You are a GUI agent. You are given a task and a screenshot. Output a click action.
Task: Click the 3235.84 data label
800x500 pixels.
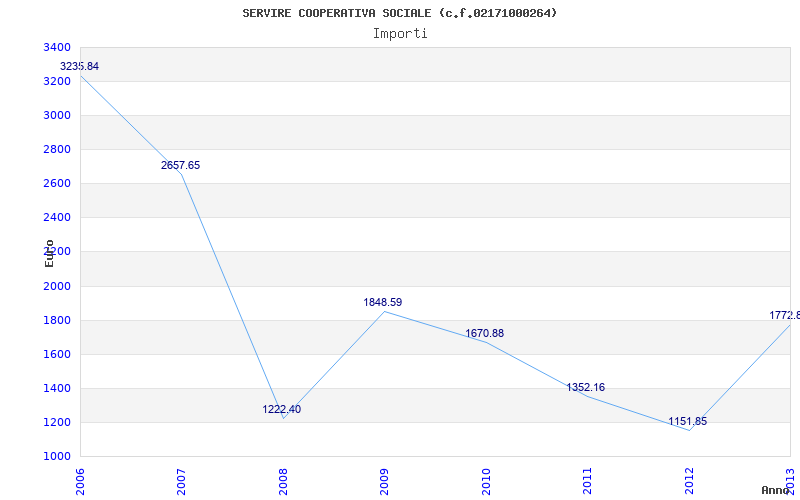click(80, 66)
